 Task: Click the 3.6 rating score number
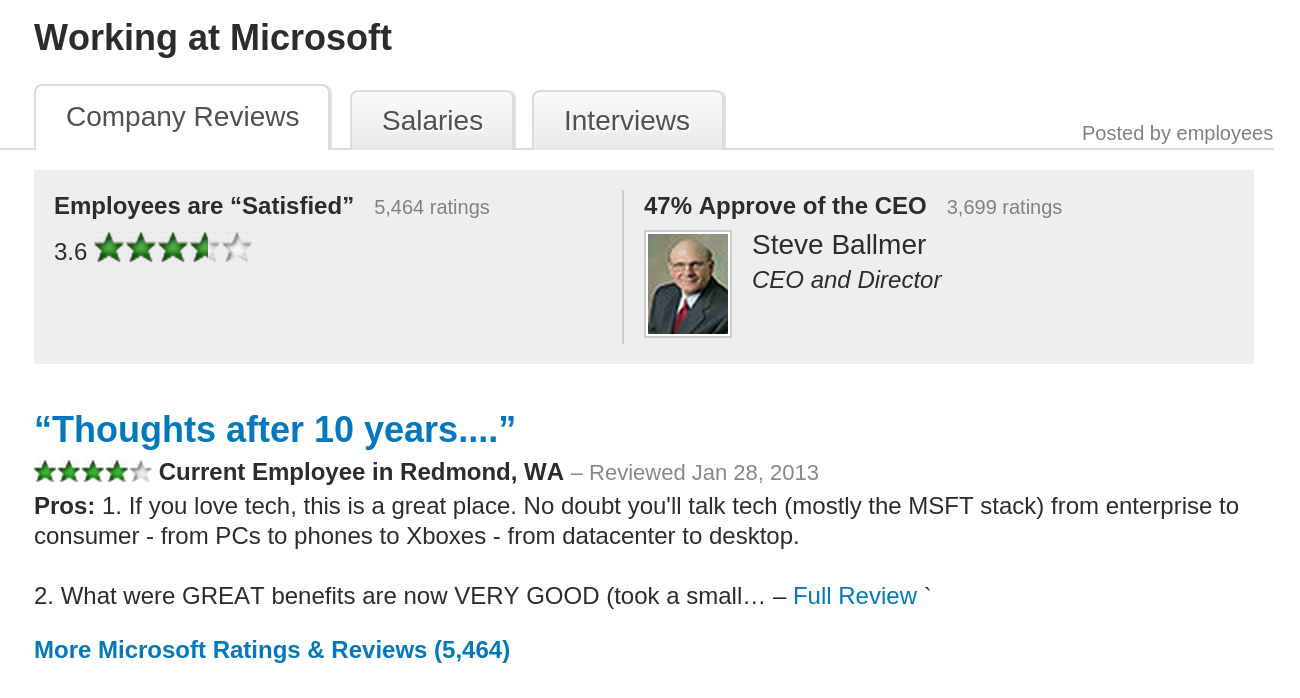(x=70, y=251)
